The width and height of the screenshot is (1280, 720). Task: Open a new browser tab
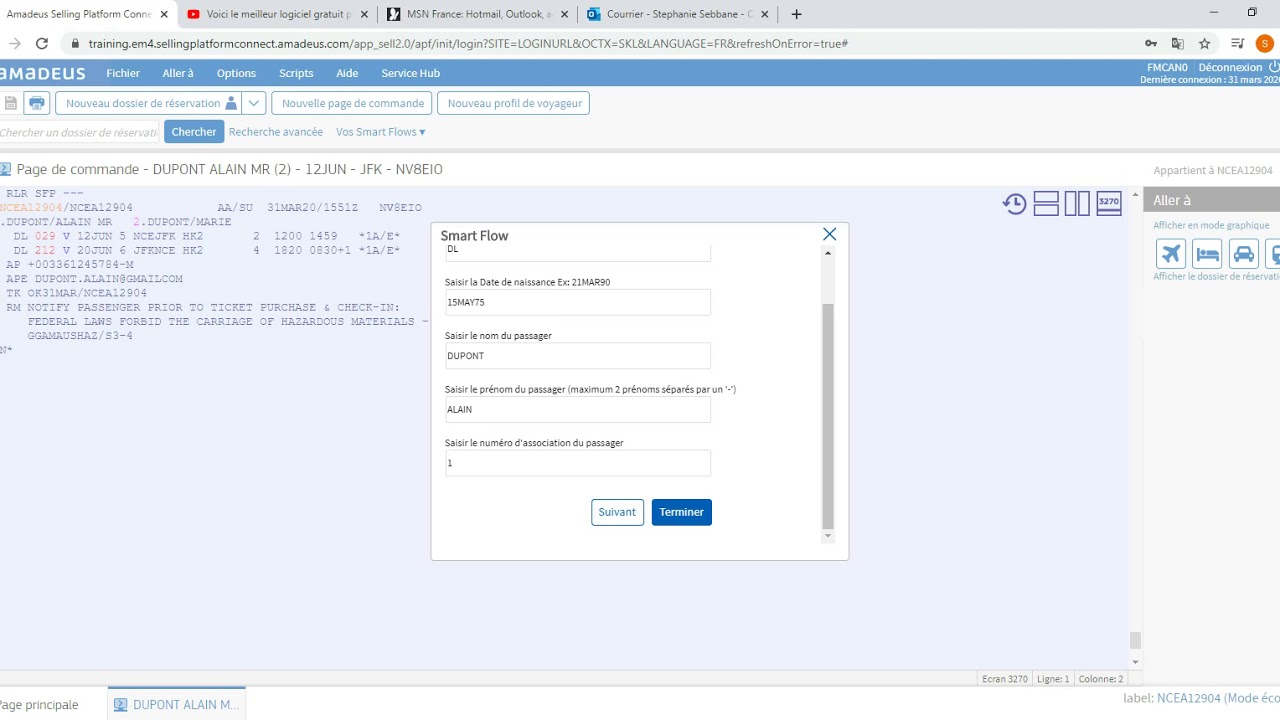[797, 14]
